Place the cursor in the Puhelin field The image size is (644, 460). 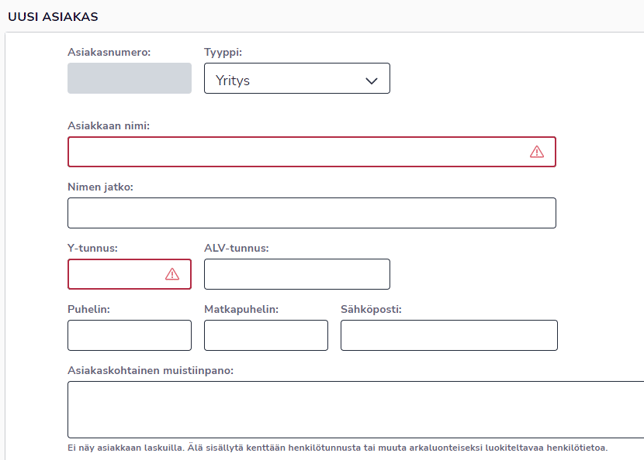129,335
